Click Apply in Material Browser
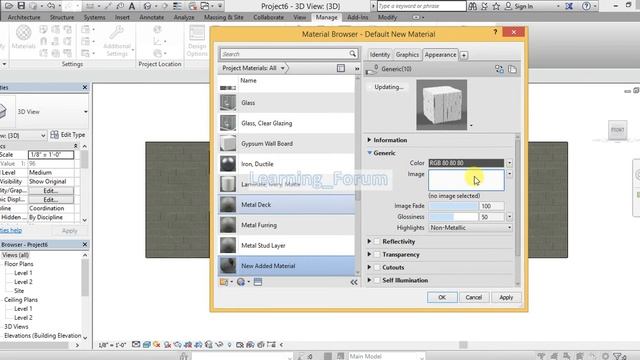 pos(506,298)
